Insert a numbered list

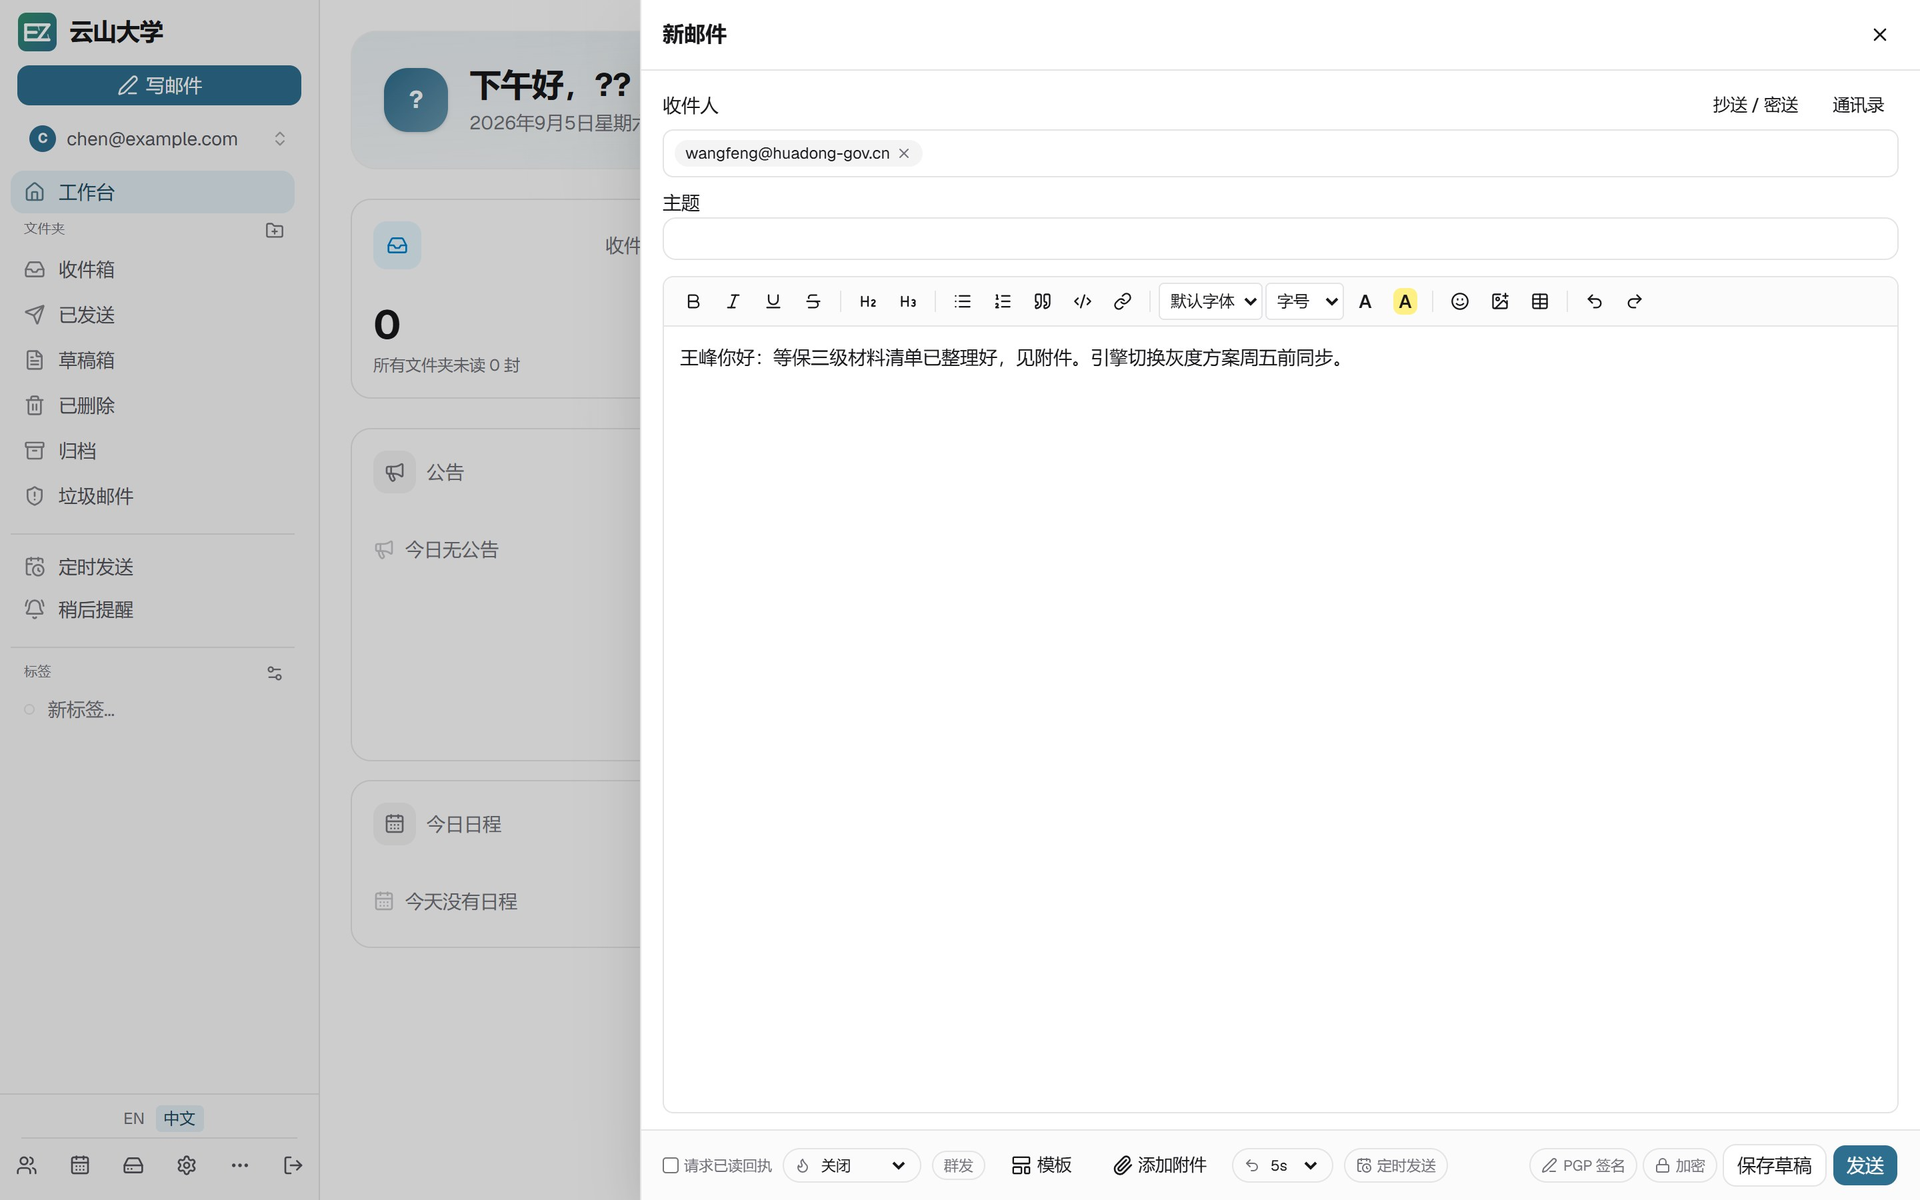point(1003,301)
